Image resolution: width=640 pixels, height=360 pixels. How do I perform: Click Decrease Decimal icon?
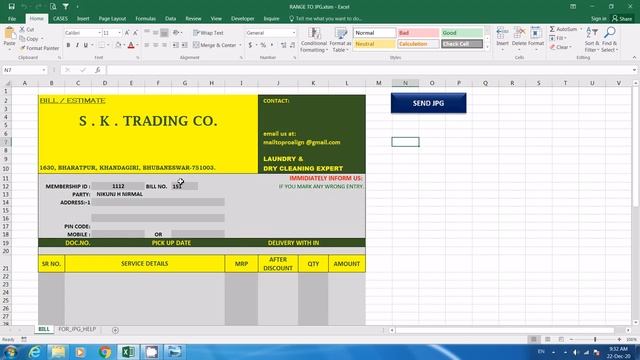pyautogui.click(x=292, y=45)
